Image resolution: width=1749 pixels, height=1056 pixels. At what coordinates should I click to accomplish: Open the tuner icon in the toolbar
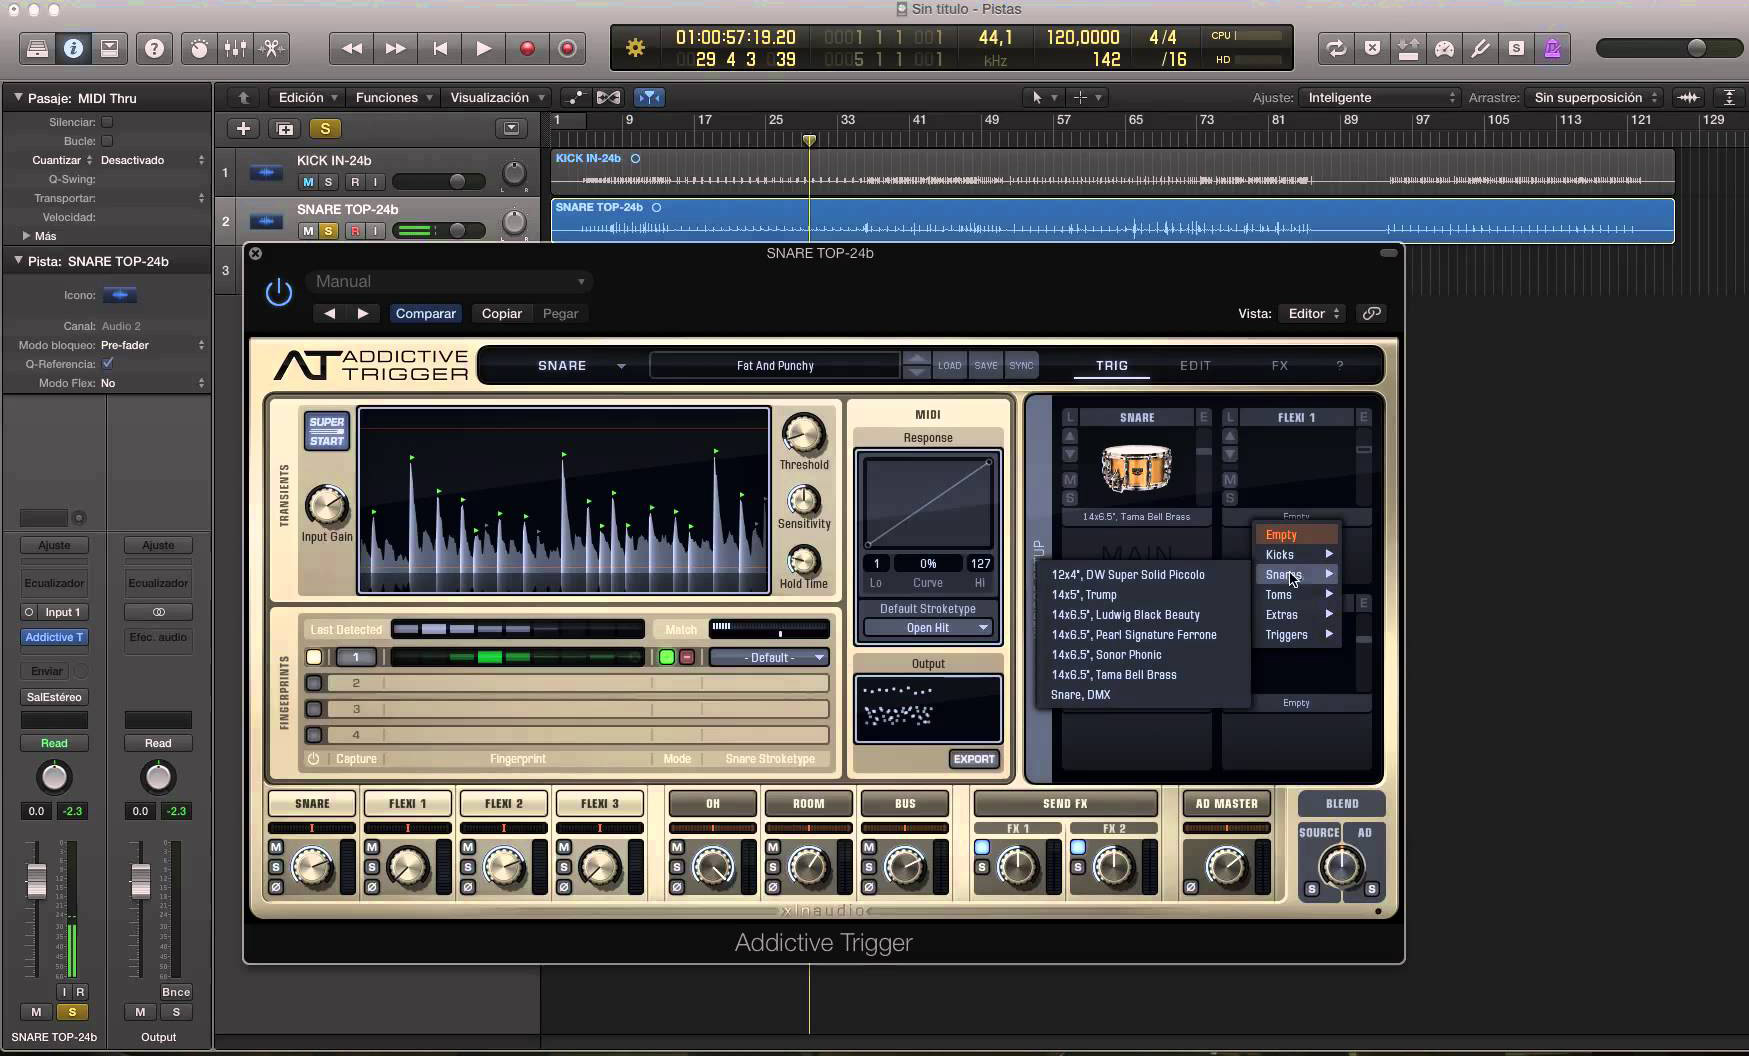[x=1481, y=48]
